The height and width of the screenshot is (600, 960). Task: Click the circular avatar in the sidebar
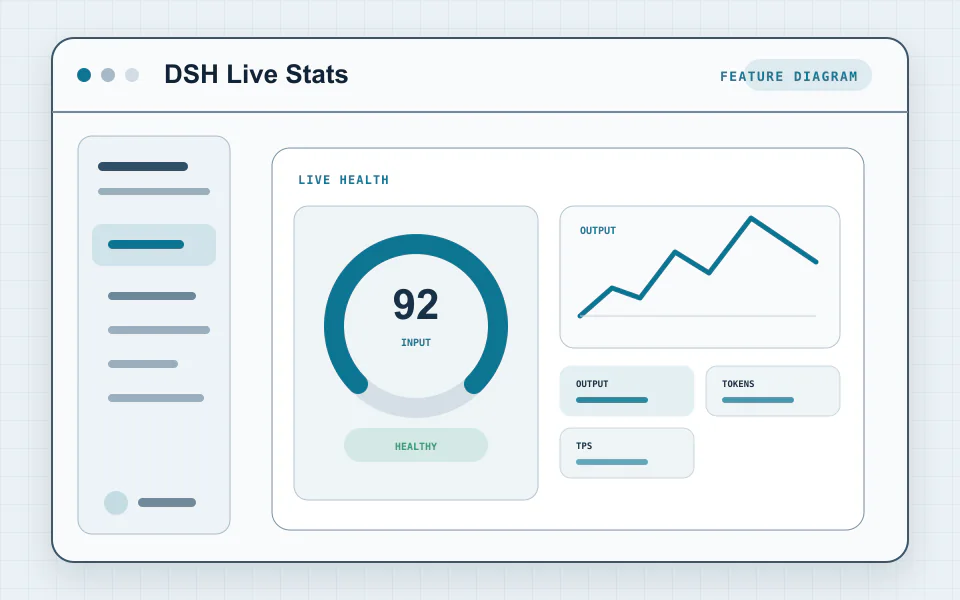pos(116,503)
